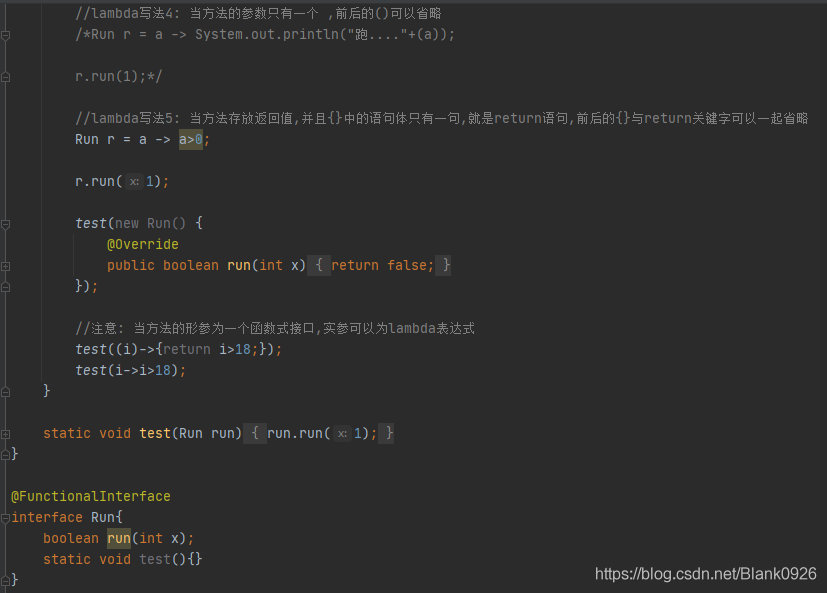The width and height of the screenshot is (827, 593).
Task: Click the @Override annotation
Action: (143, 244)
